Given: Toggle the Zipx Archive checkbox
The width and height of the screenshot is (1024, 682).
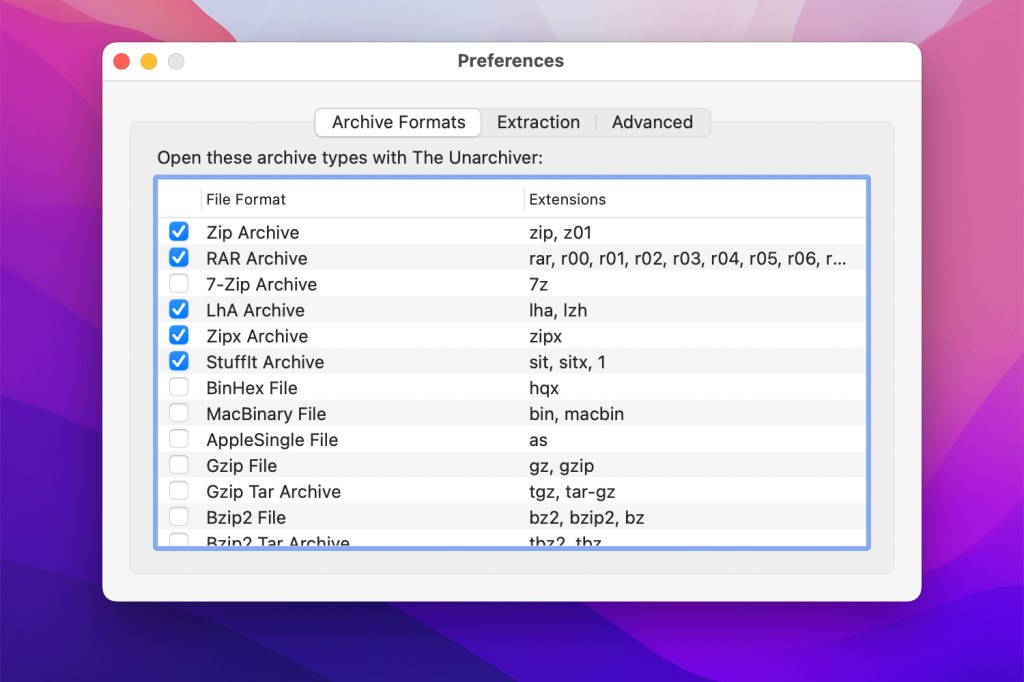Looking at the screenshot, I should 179,335.
